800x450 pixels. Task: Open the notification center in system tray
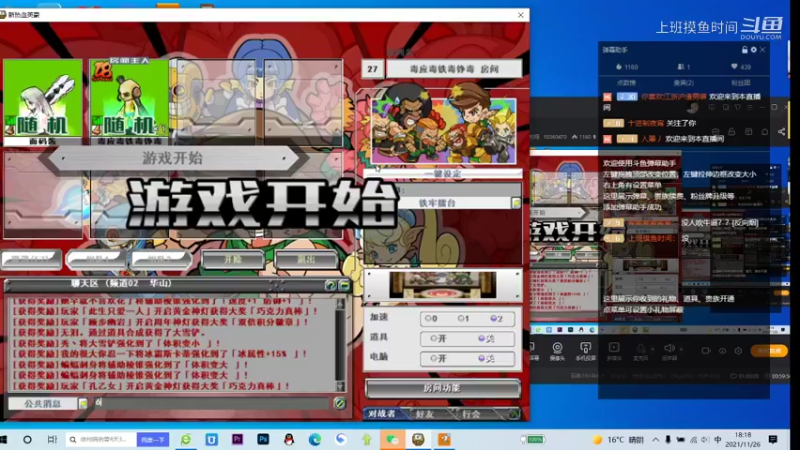click(773, 439)
